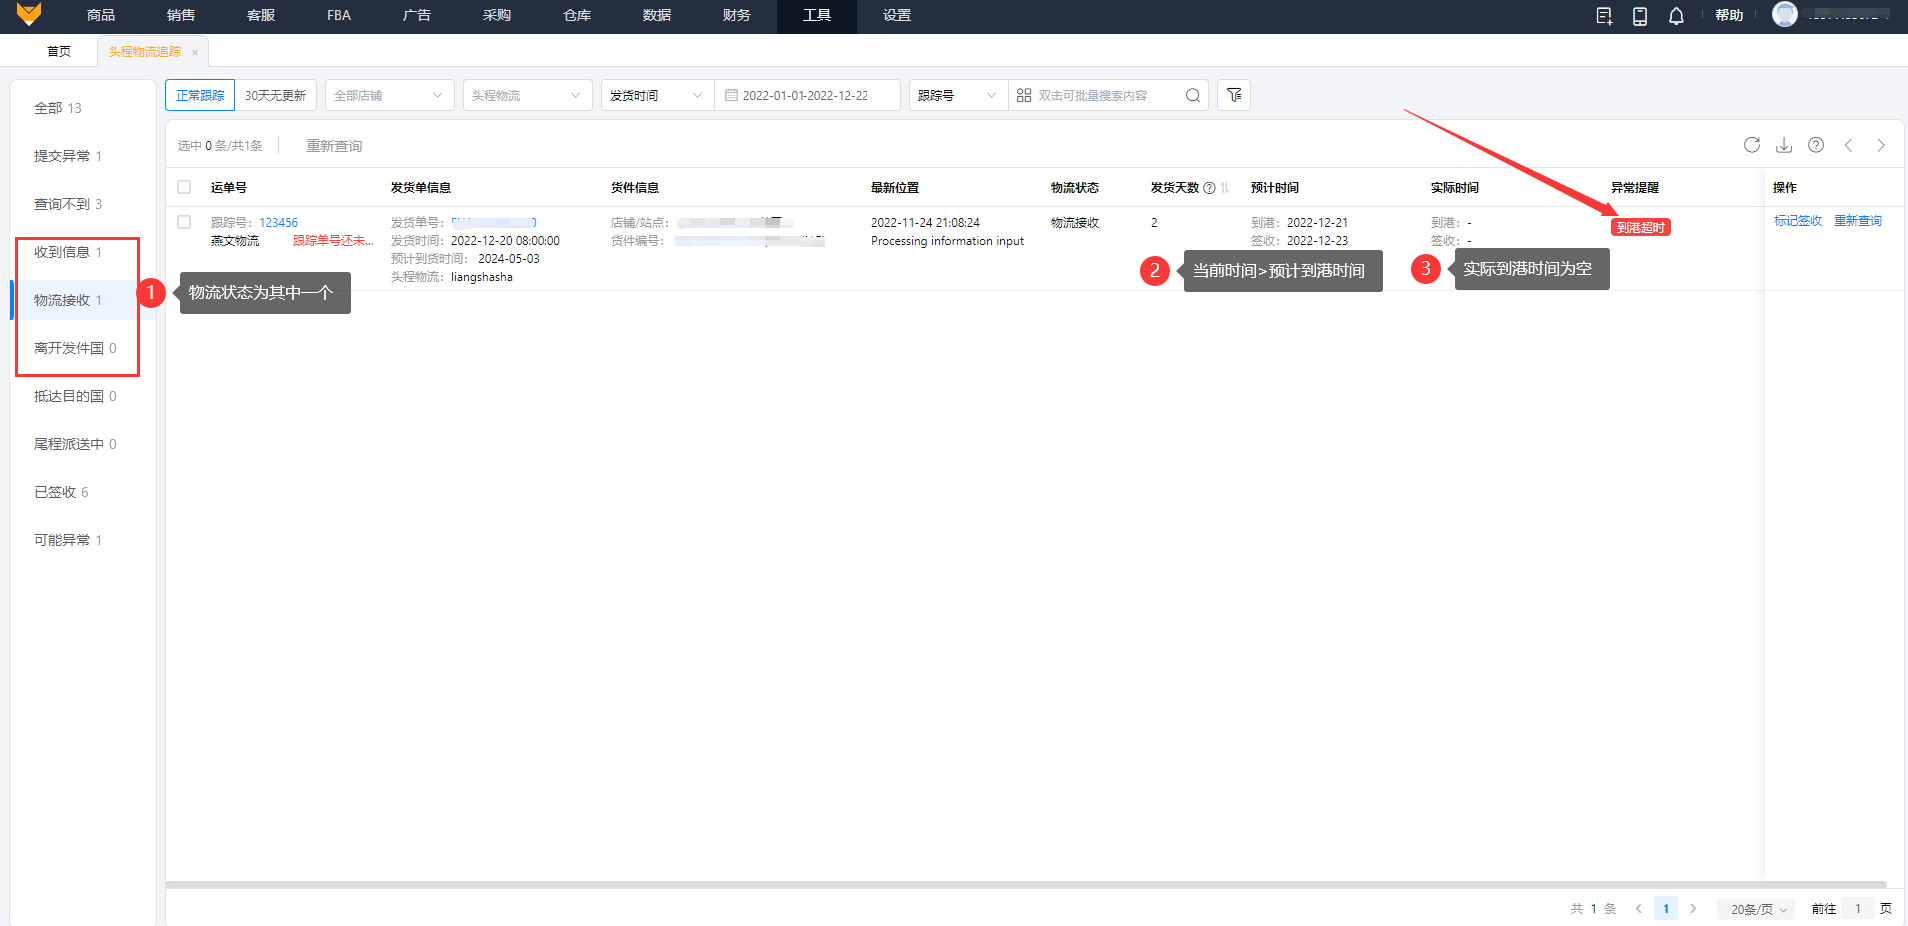Viewport: 1908px width, 926px height.
Task: Open the 采购 menu
Action: pyautogui.click(x=497, y=15)
